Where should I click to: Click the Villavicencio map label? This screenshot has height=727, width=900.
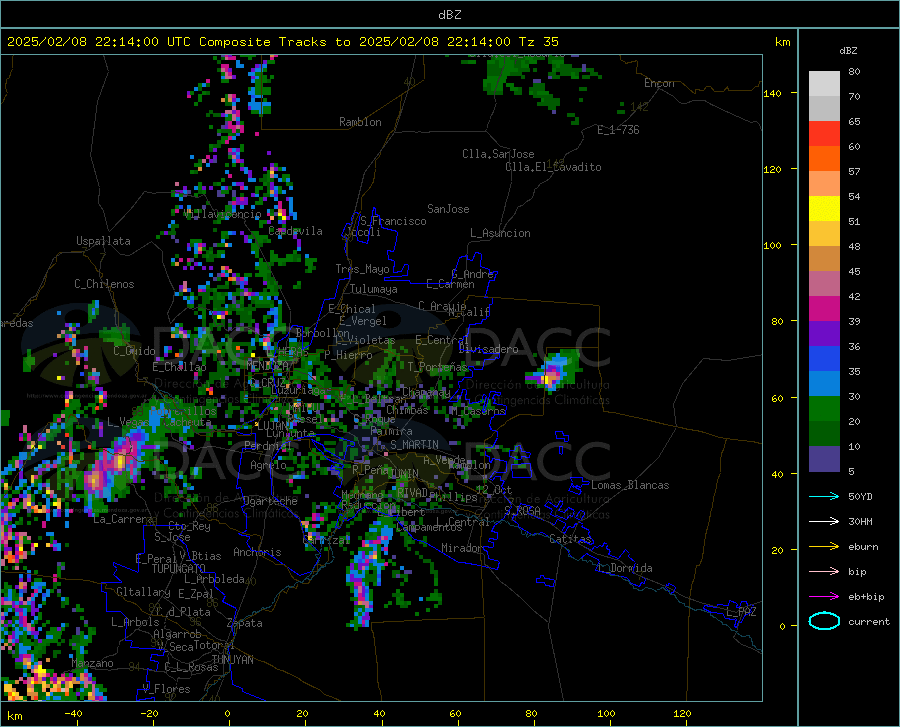223,214
